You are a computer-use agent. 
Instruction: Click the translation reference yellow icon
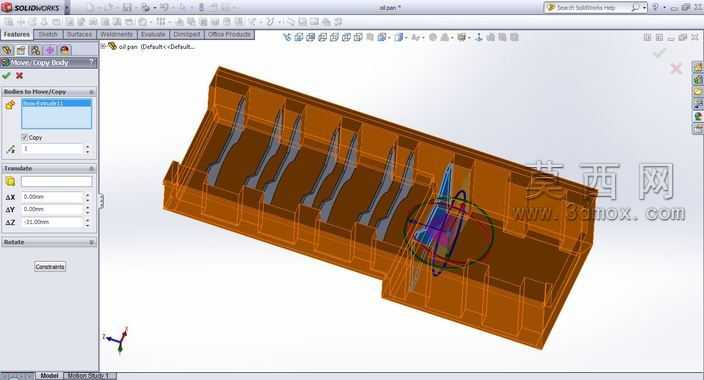tap(10, 181)
